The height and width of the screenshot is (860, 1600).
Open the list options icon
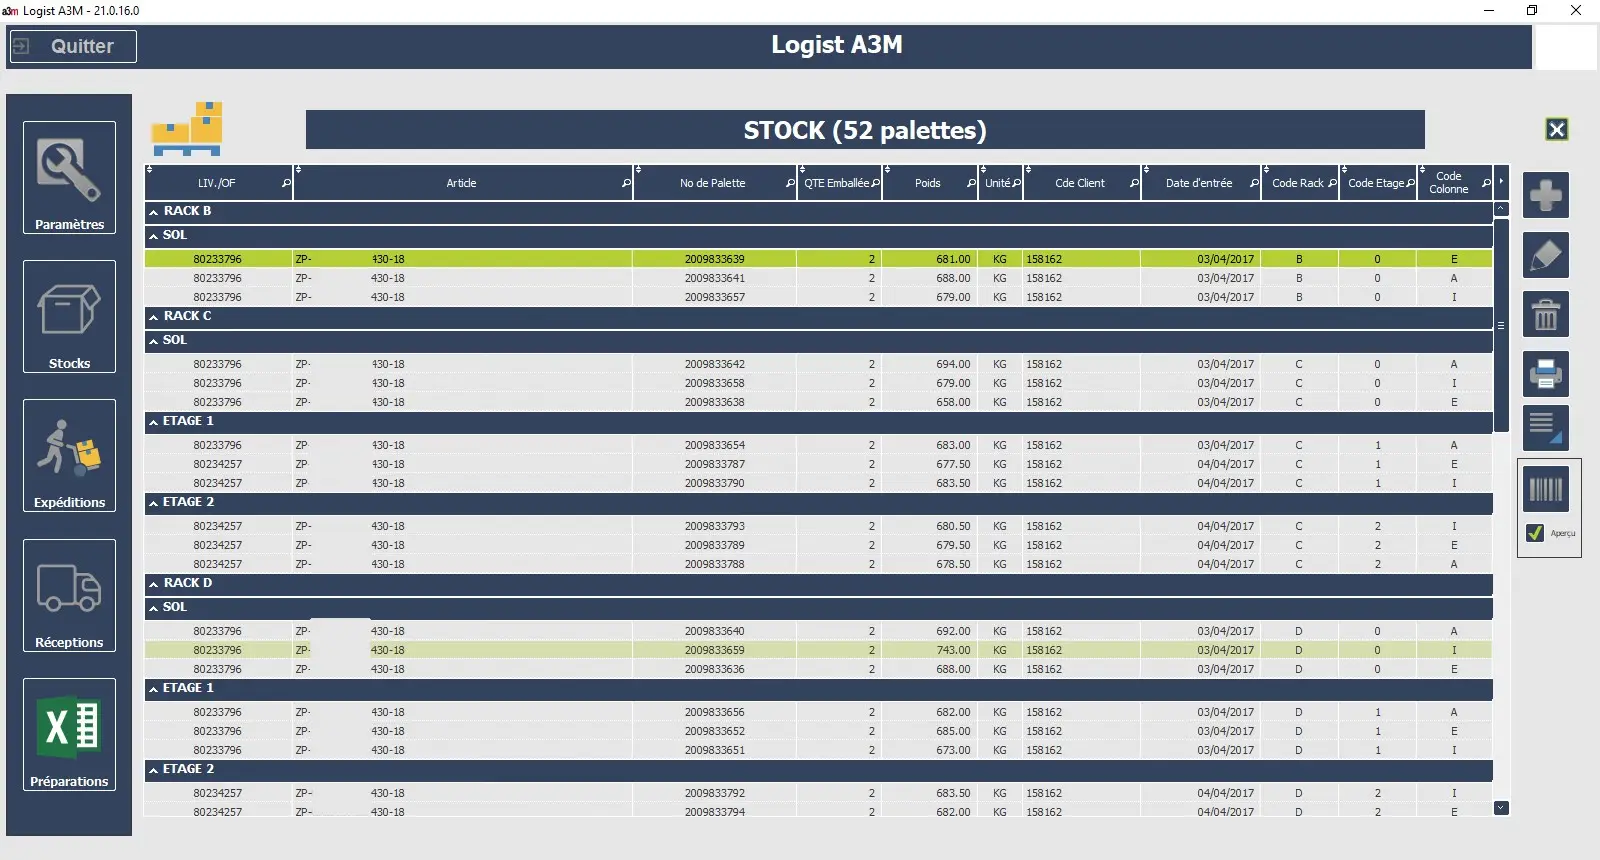pyautogui.click(x=1546, y=428)
